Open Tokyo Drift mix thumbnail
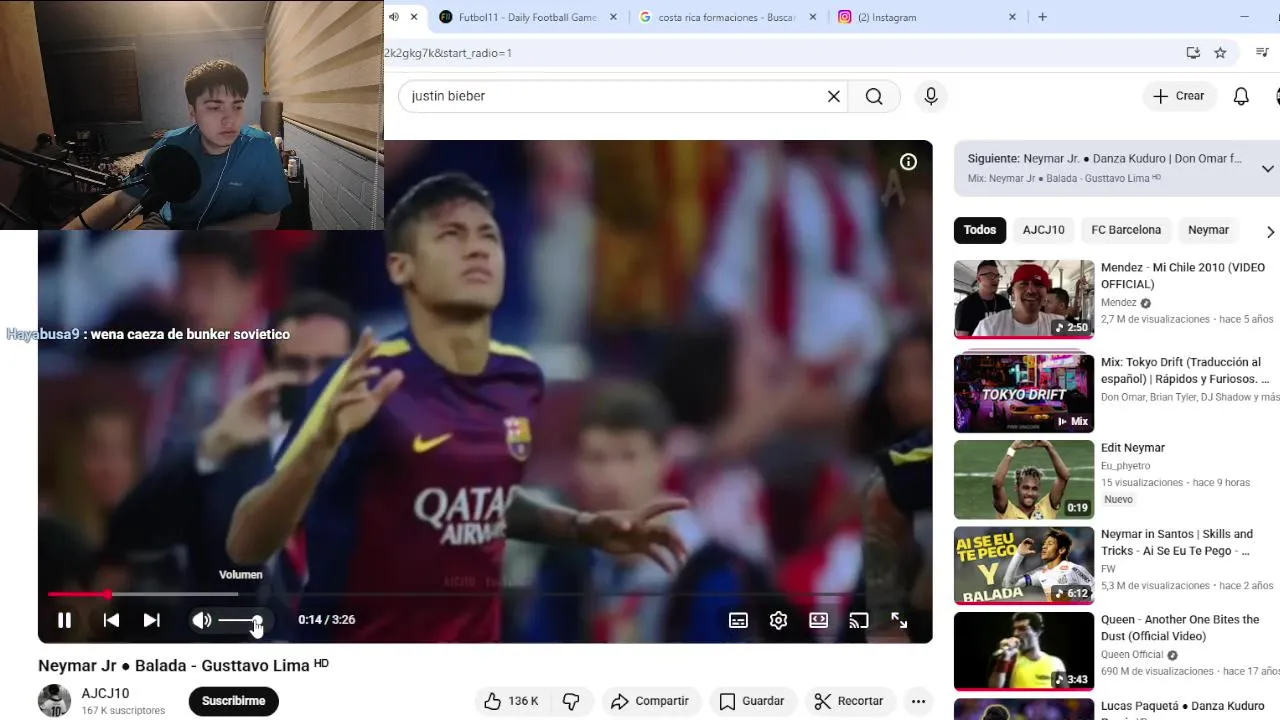This screenshot has width=1280, height=720. tap(1024, 393)
